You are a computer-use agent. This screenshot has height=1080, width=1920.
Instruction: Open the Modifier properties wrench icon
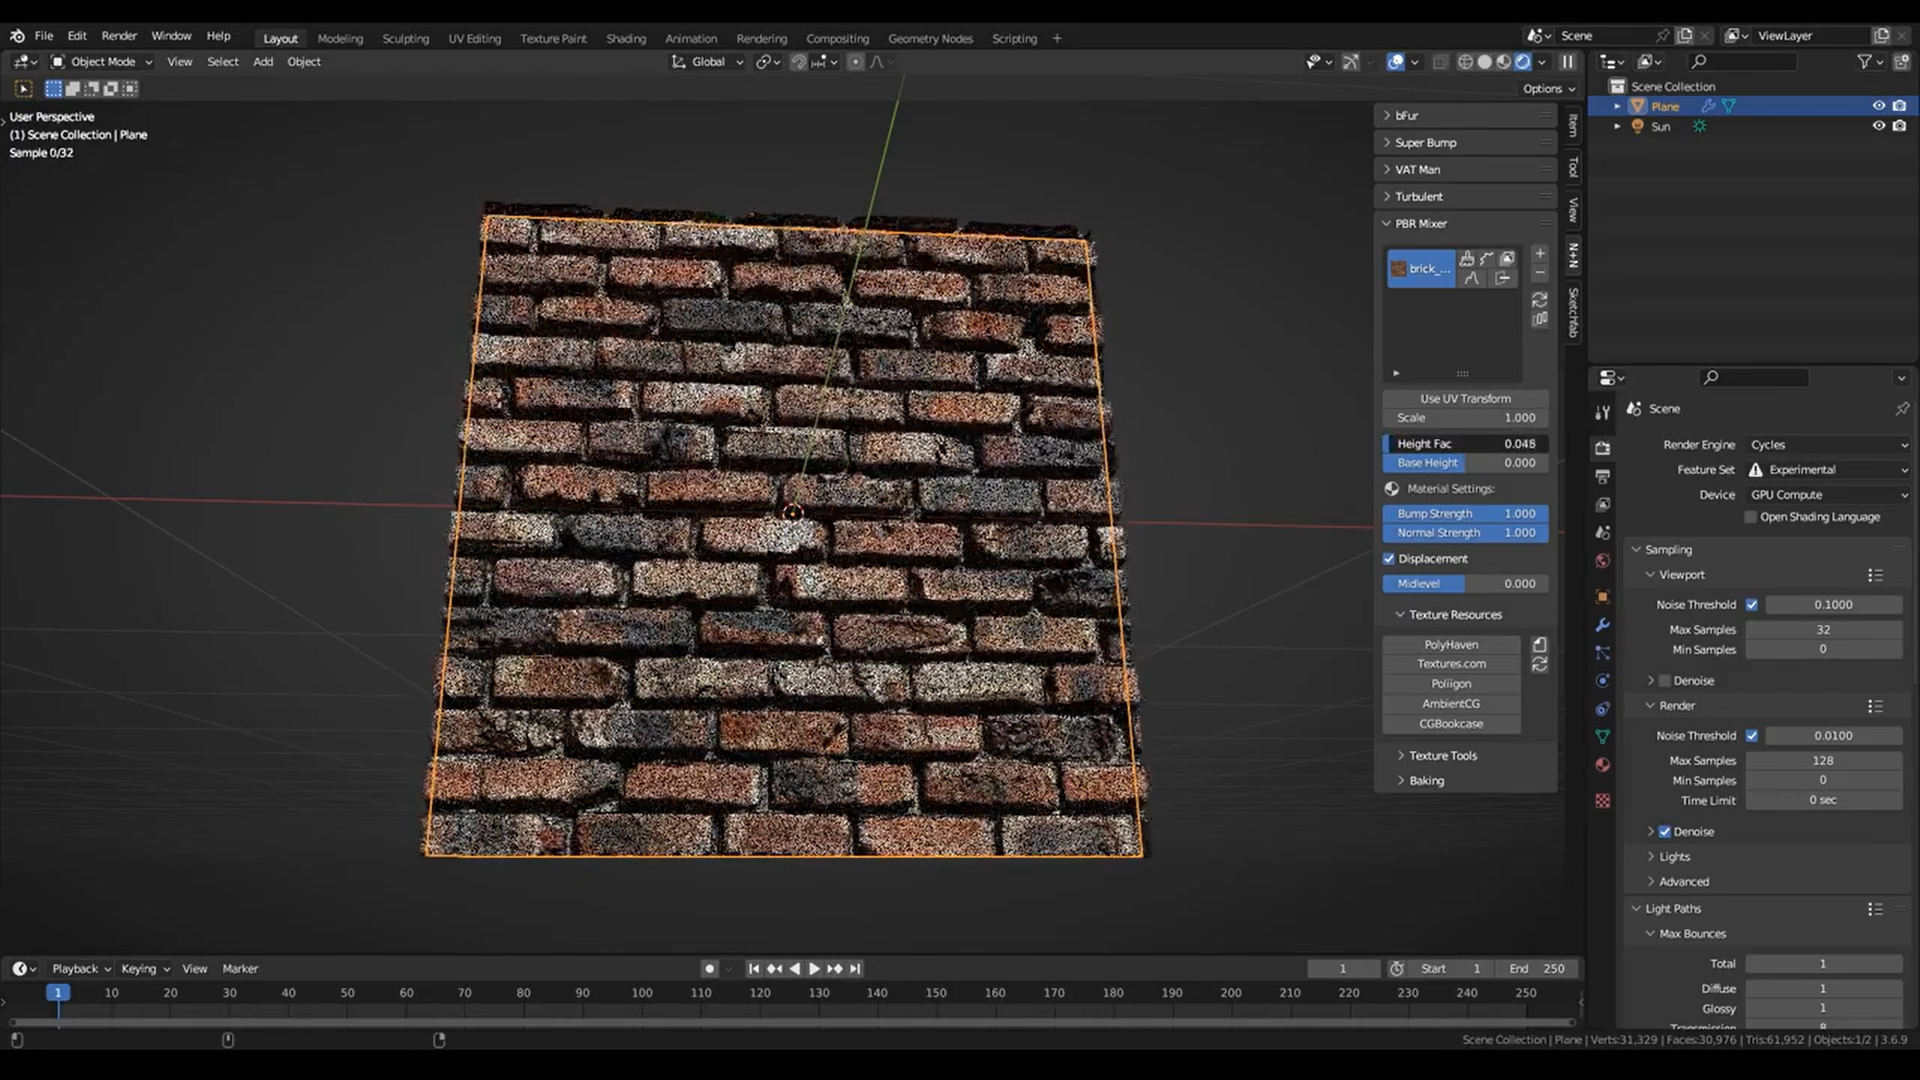tap(1603, 625)
